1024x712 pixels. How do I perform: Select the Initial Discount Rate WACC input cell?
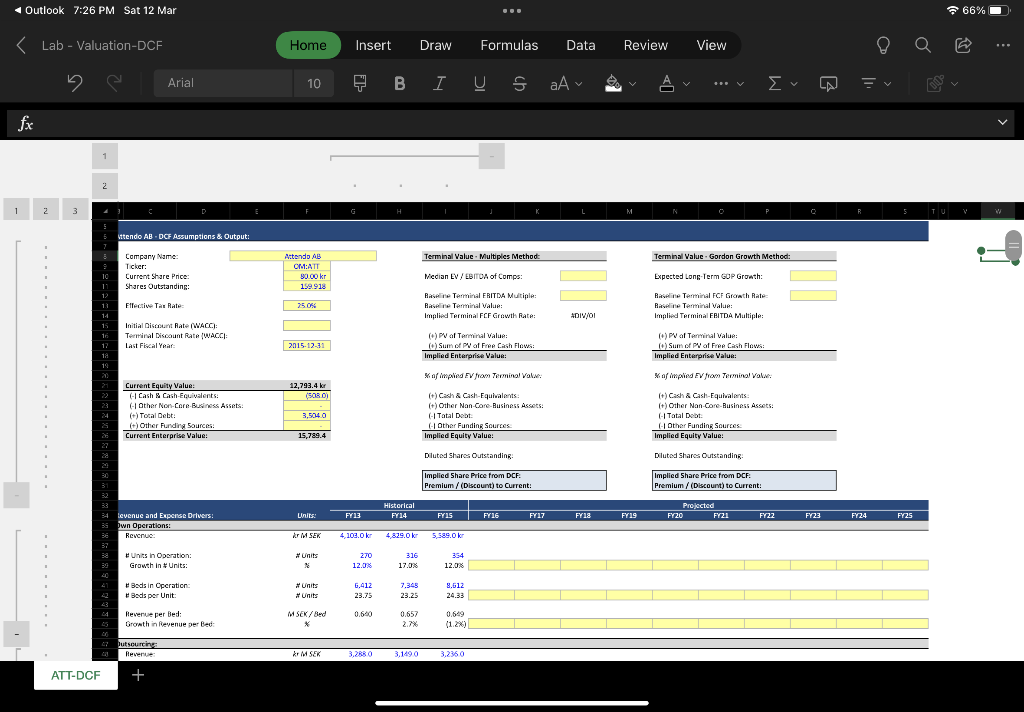(x=307, y=325)
